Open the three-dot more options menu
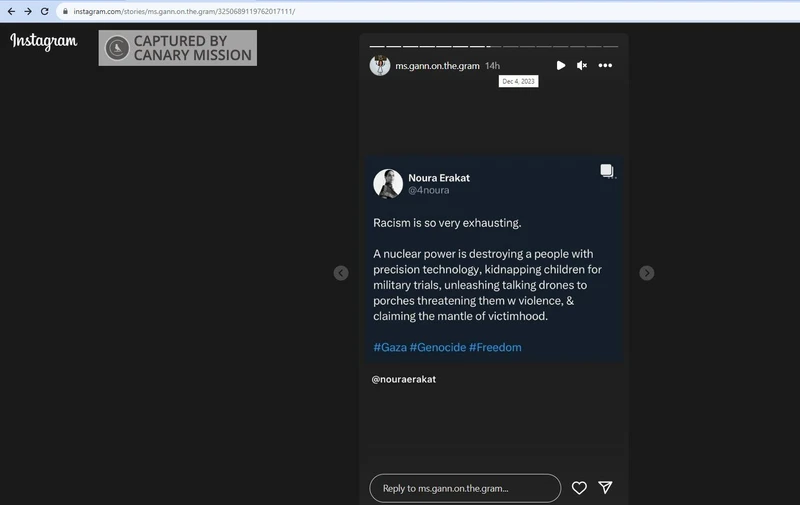The width and height of the screenshot is (800, 505). click(605, 66)
